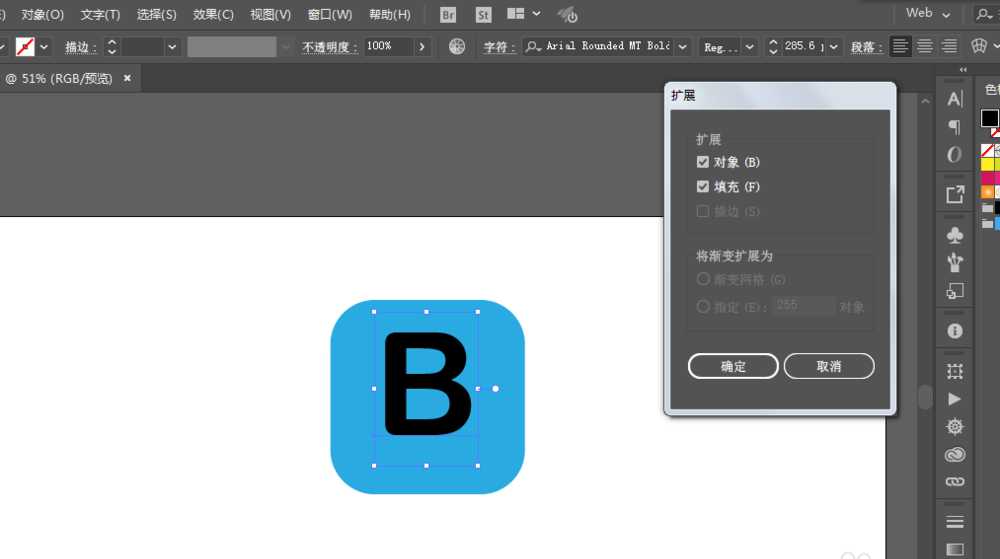Open the Stroke panel lines icon

955,522
